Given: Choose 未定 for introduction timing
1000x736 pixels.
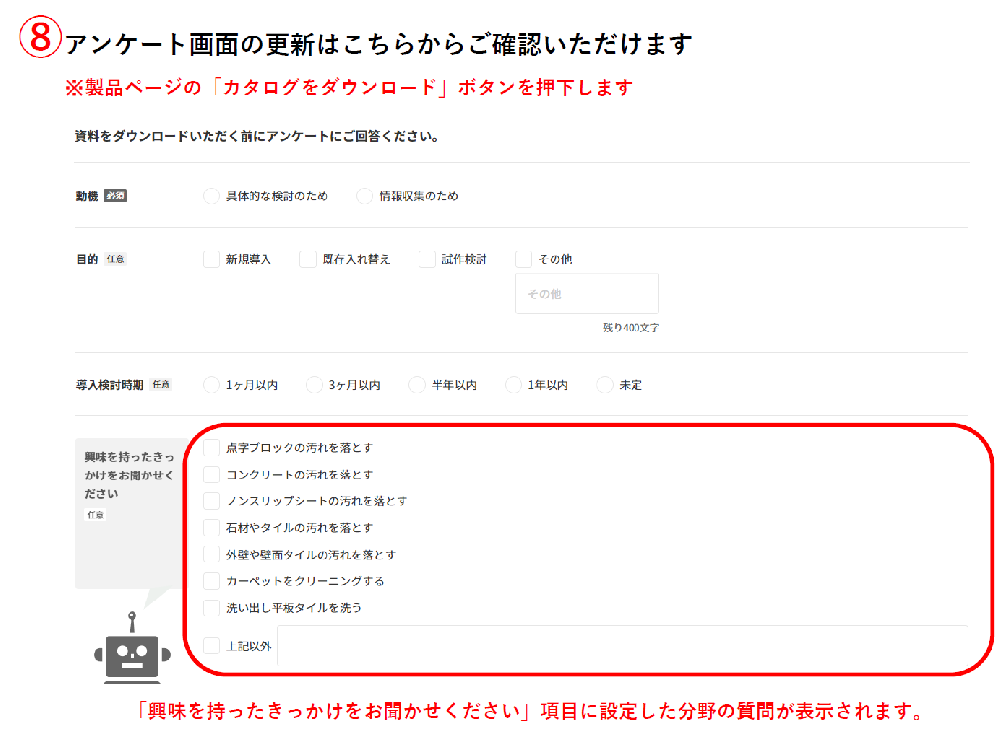Looking at the screenshot, I should [604, 385].
